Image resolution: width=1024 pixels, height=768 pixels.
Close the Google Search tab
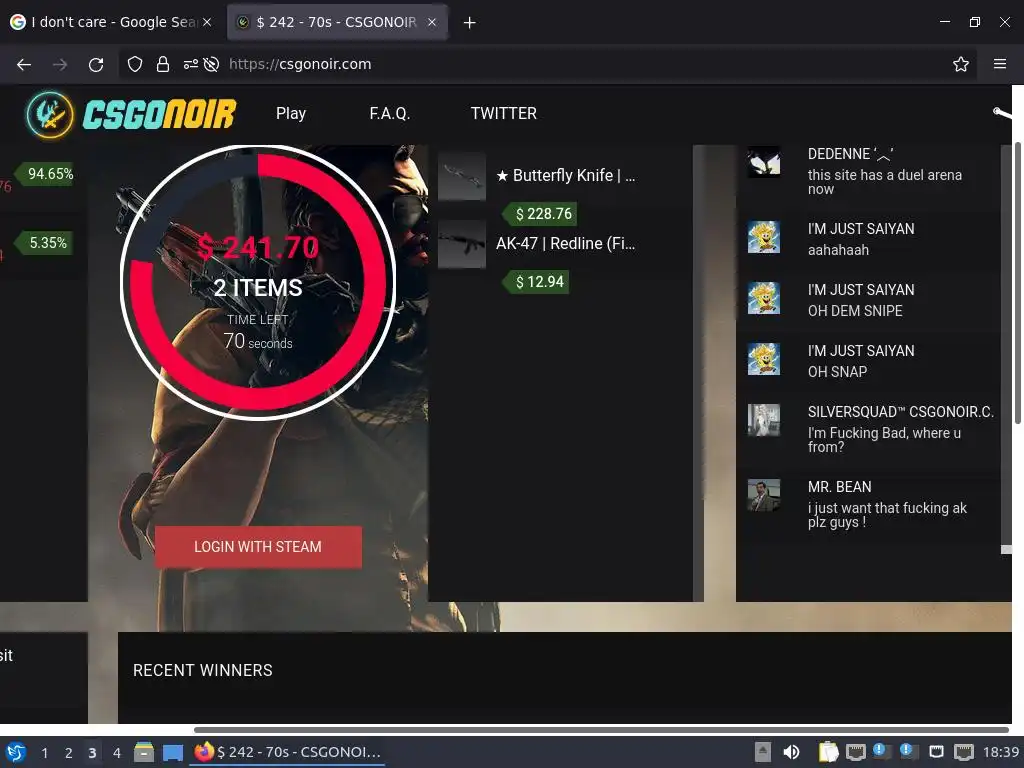point(207,22)
